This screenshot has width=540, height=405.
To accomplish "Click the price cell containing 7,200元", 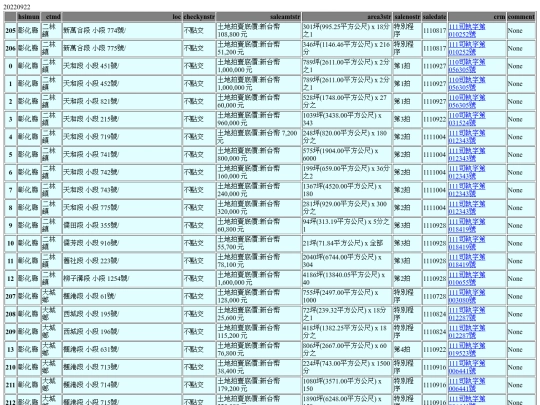I will (259, 137).
